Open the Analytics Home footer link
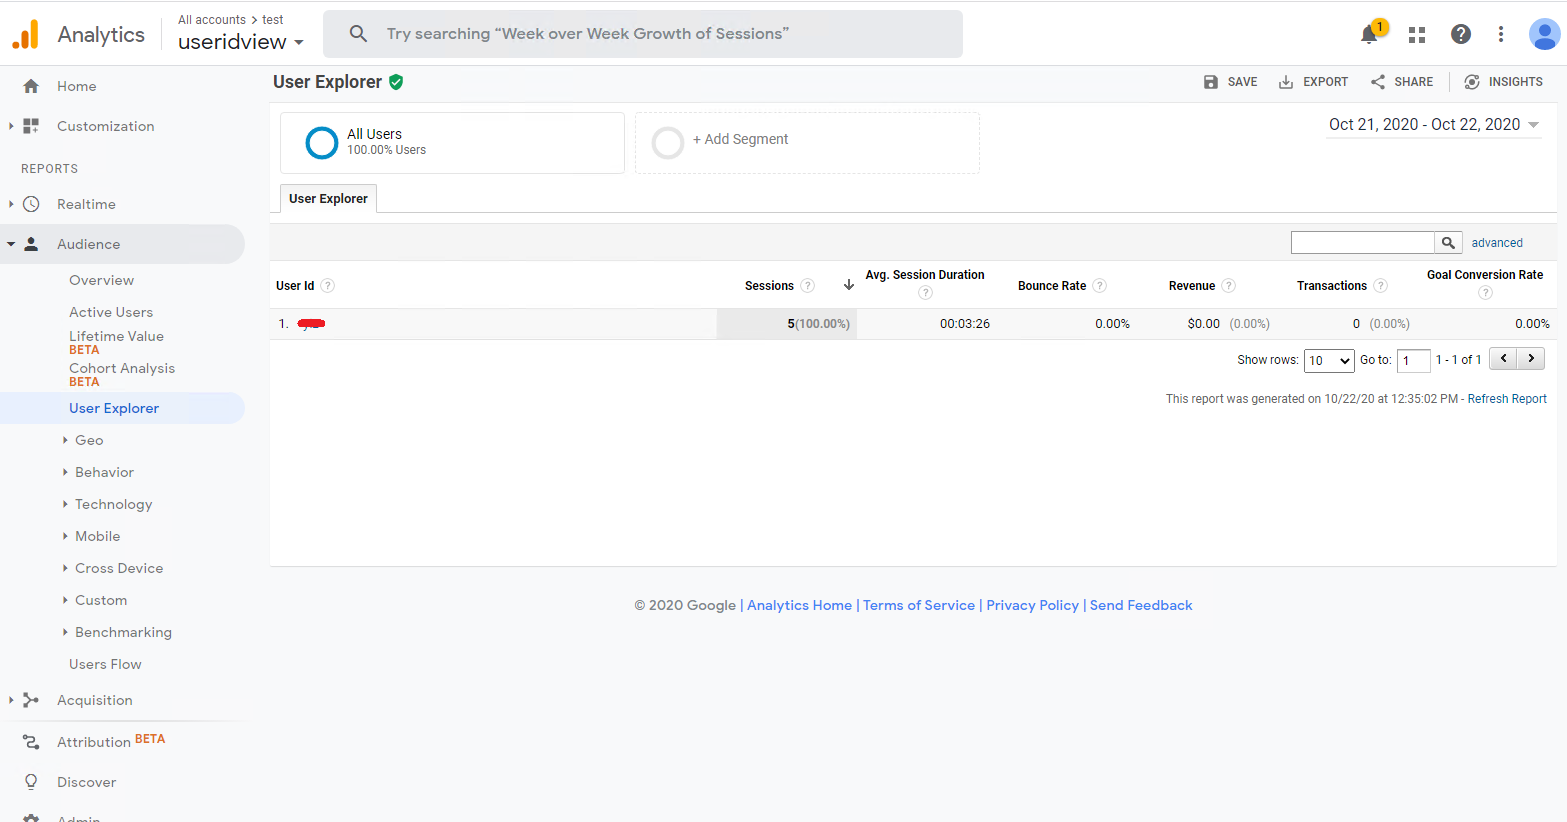This screenshot has width=1567, height=822. tap(799, 605)
